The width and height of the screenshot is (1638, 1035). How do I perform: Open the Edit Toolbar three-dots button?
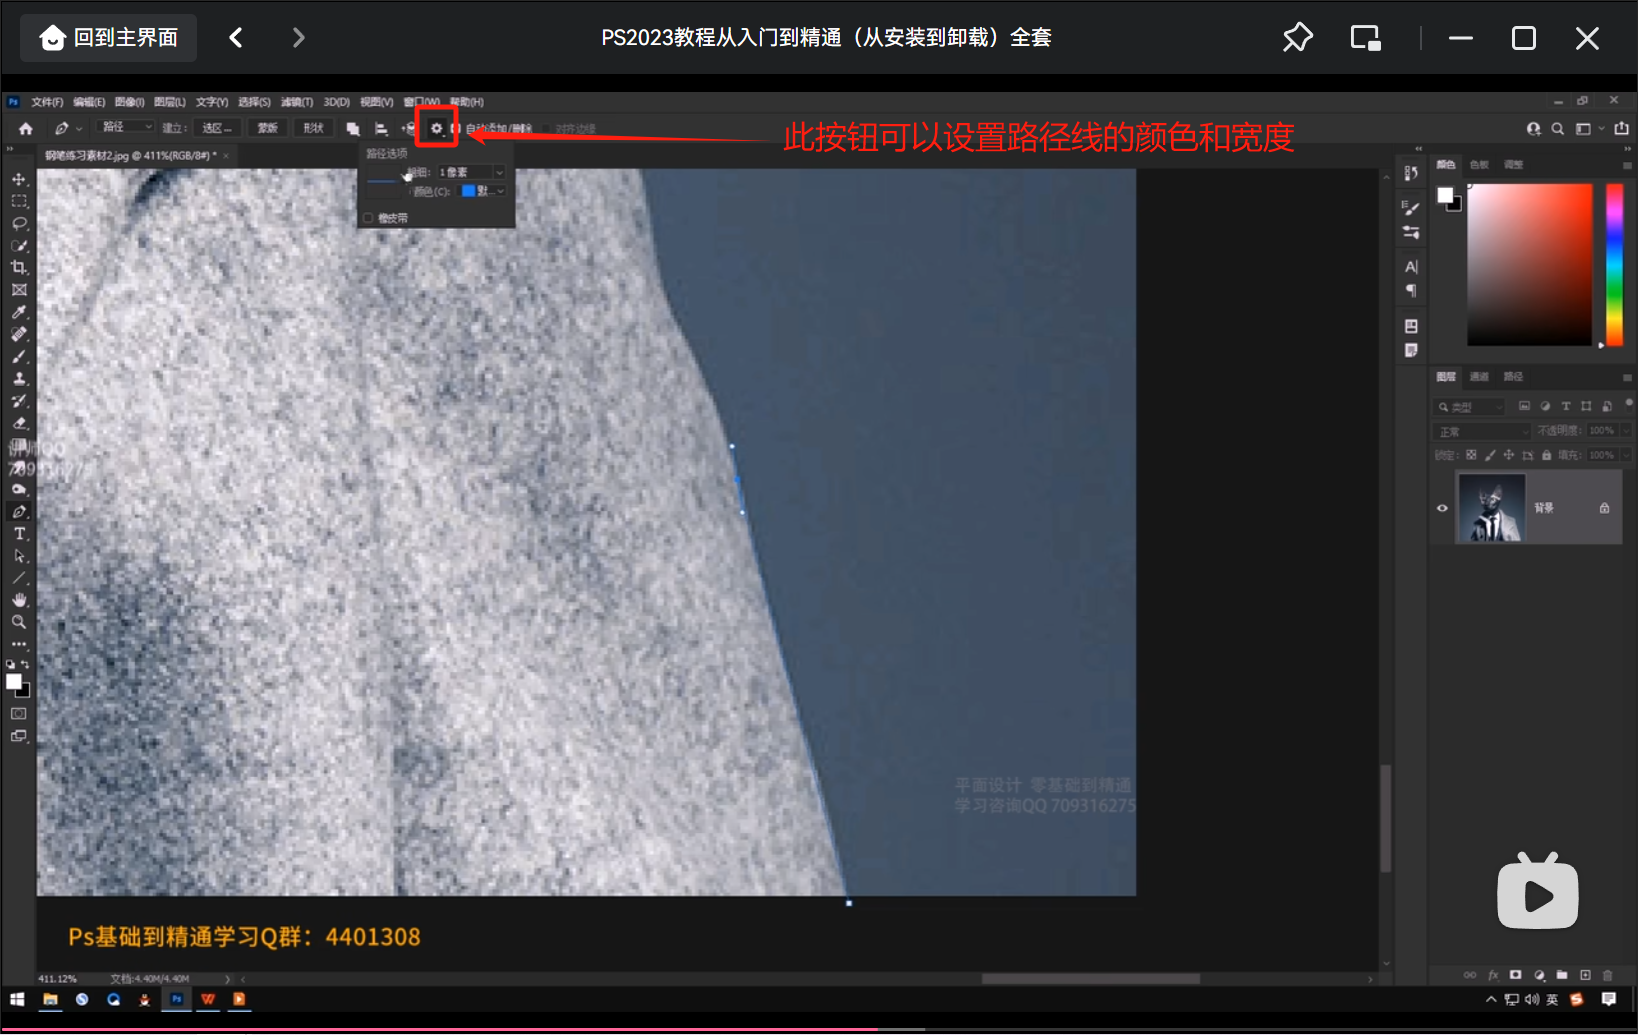pyautogui.click(x=19, y=644)
